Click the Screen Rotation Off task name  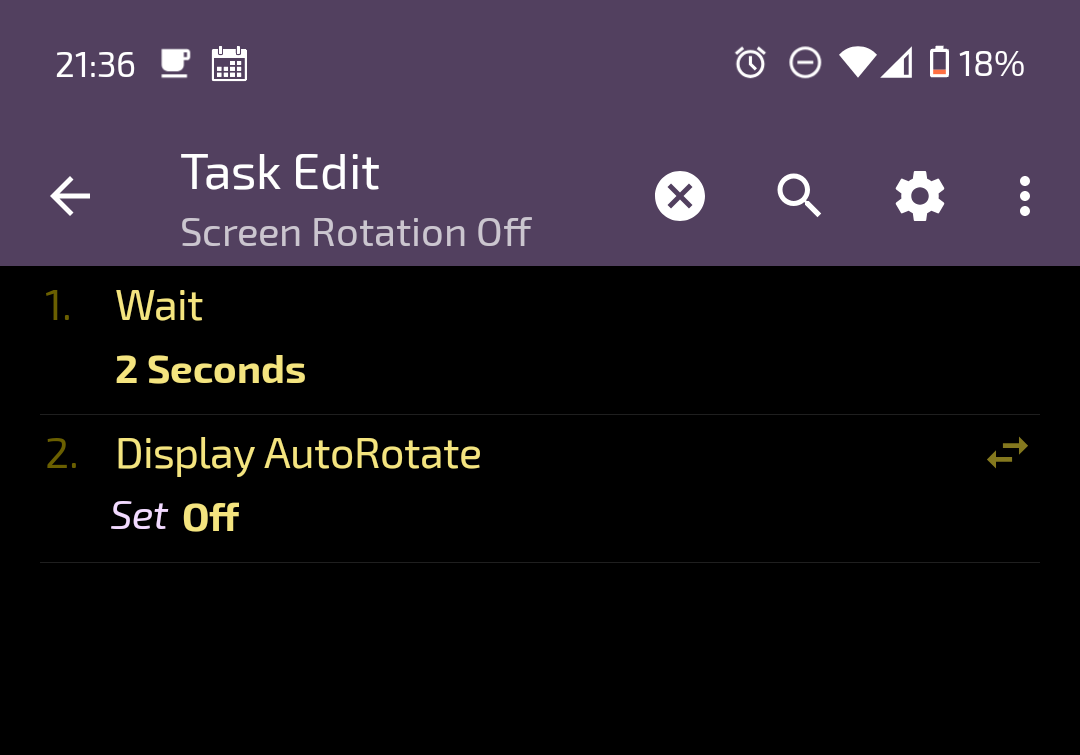tap(355, 232)
